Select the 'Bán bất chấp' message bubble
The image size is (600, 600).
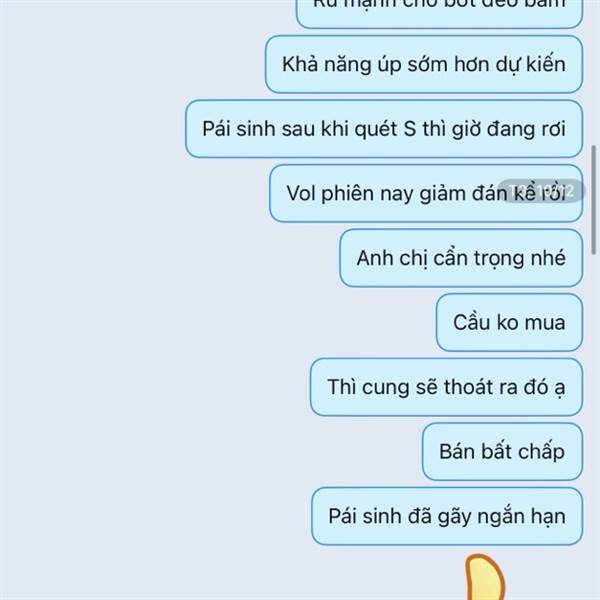click(502, 452)
